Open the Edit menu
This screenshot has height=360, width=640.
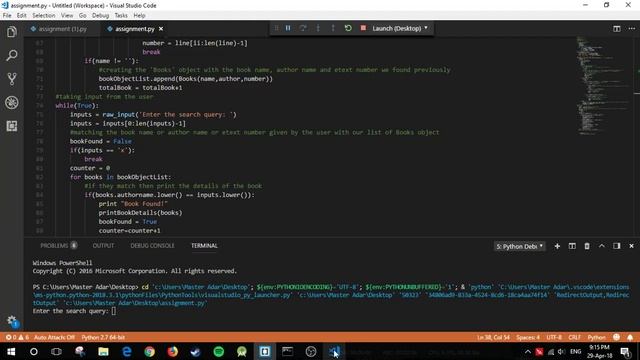(22, 16)
